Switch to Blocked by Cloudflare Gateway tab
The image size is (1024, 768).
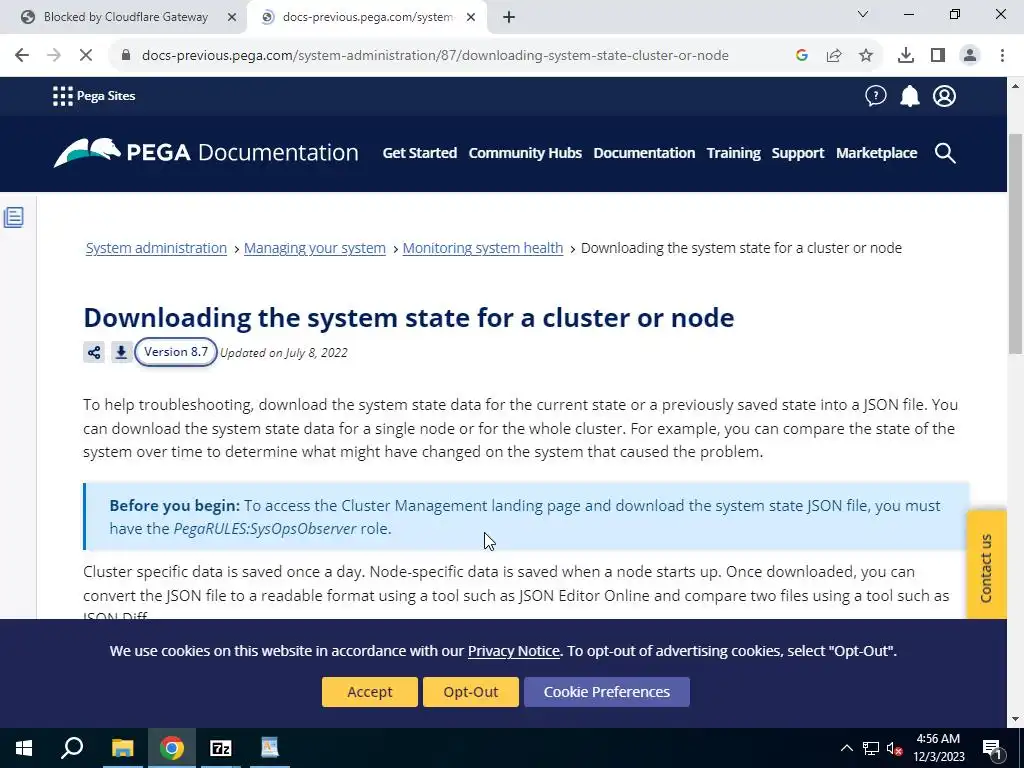tap(124, 18)
